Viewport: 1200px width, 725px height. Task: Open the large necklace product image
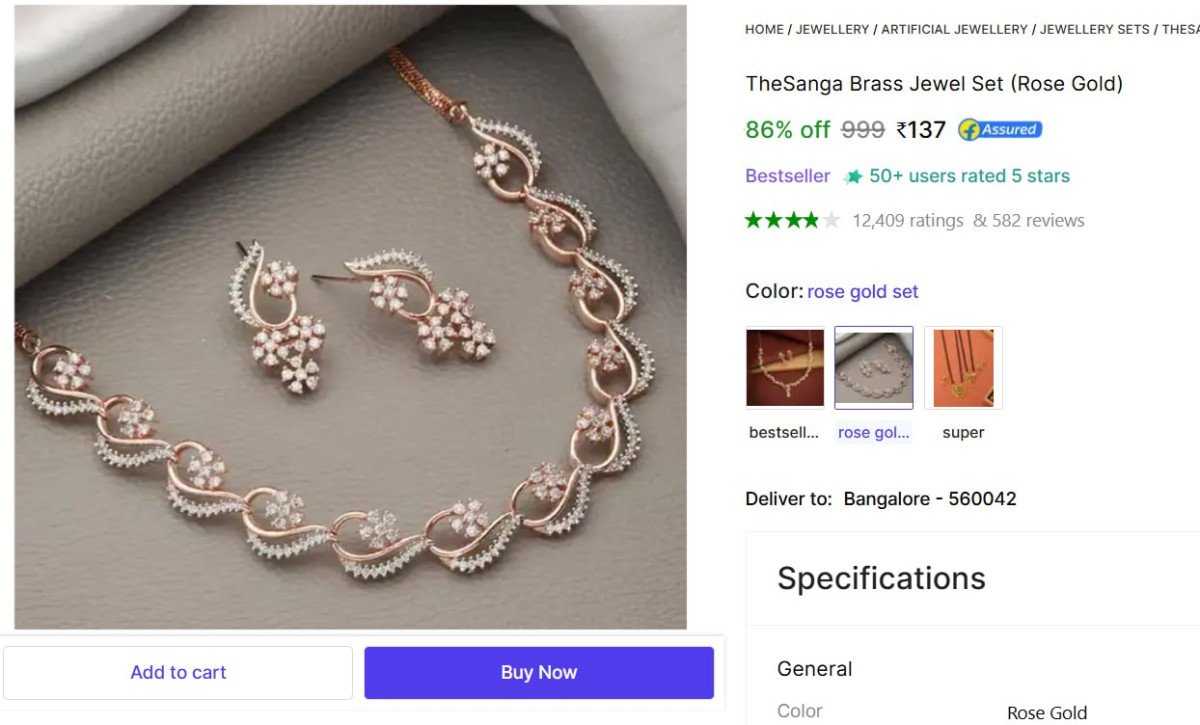point(350,317)
